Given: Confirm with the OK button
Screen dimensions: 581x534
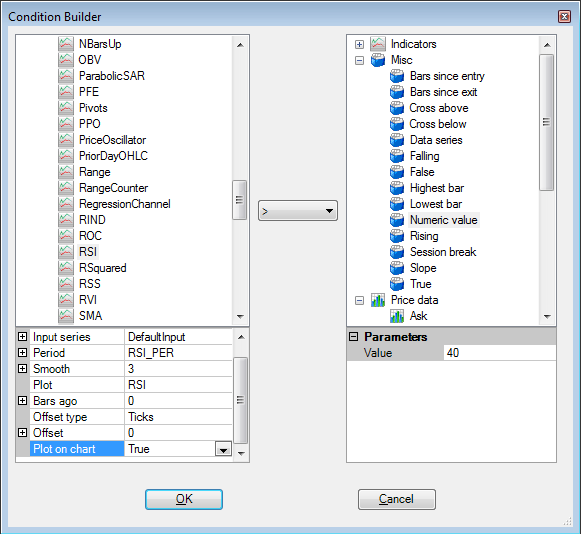Looking at the screenshot, I should coord(184,499).
